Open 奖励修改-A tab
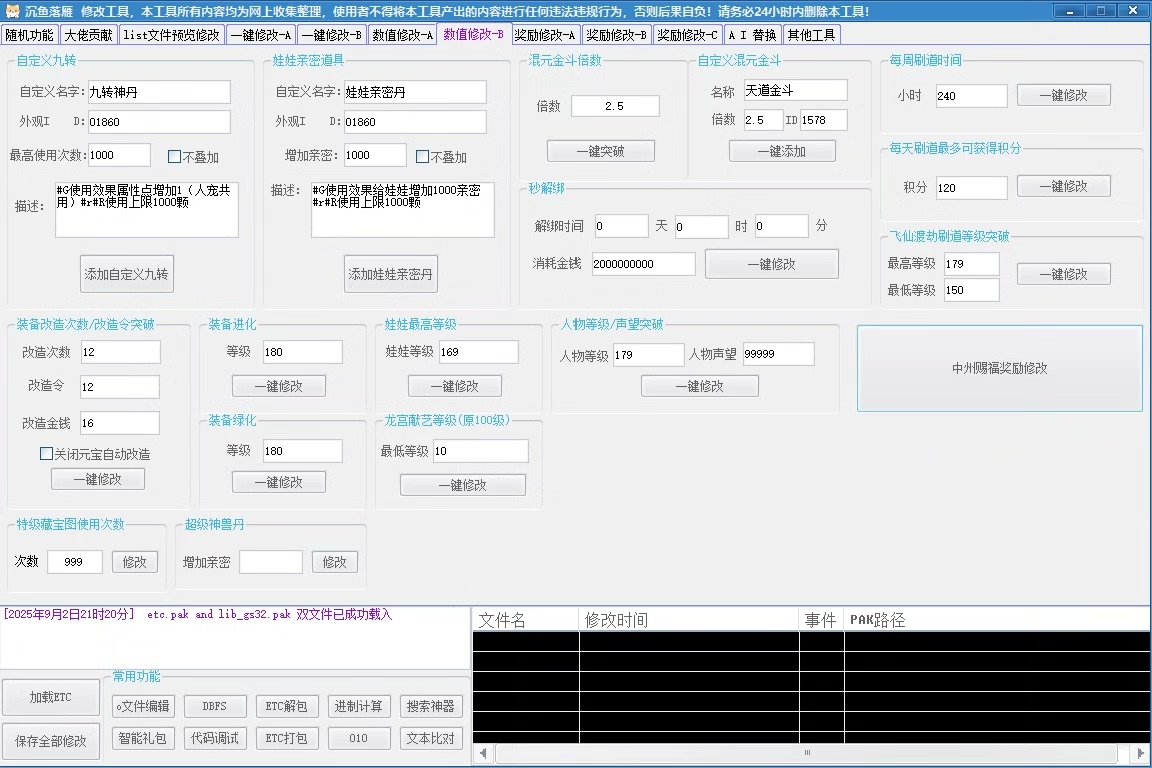The width and height of the screenshot is (1152, 768). coord(544,35)
